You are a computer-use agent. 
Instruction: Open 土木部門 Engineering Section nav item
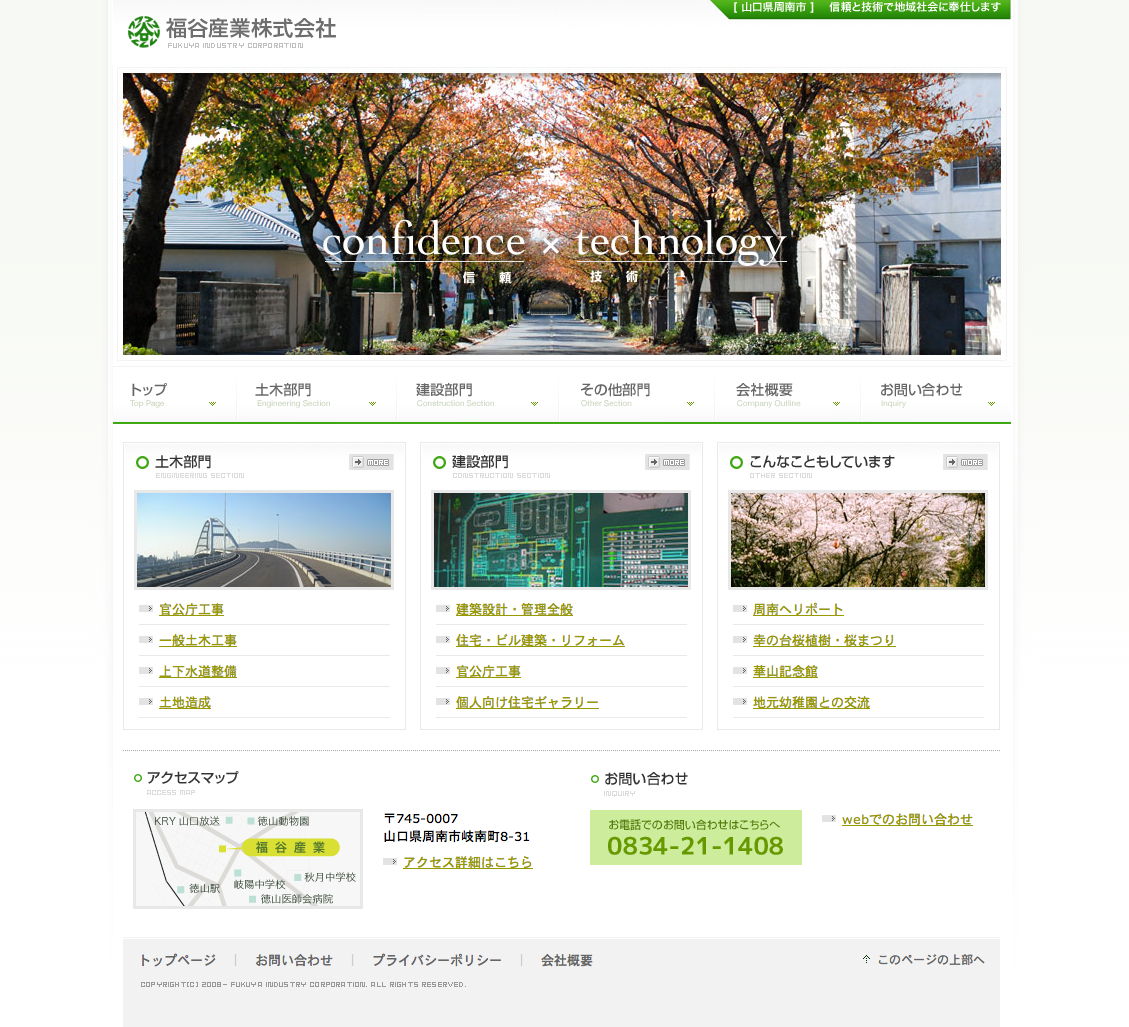316,395
